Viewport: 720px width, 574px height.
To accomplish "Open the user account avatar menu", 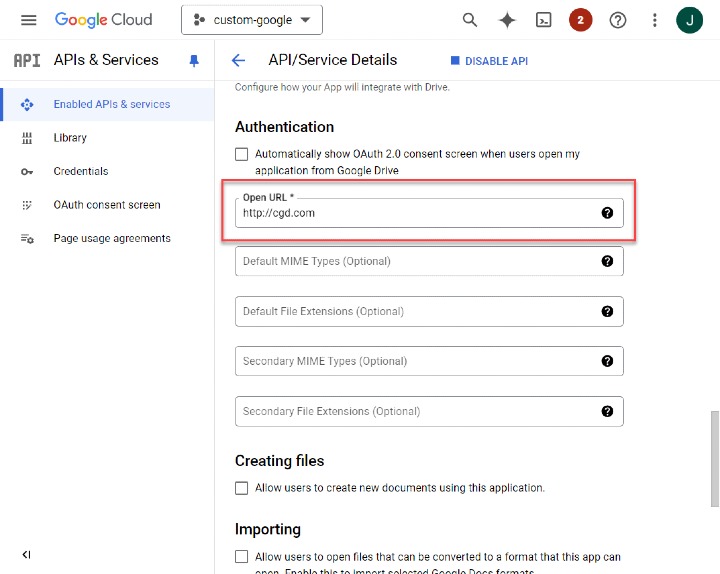I will [689, 20].
